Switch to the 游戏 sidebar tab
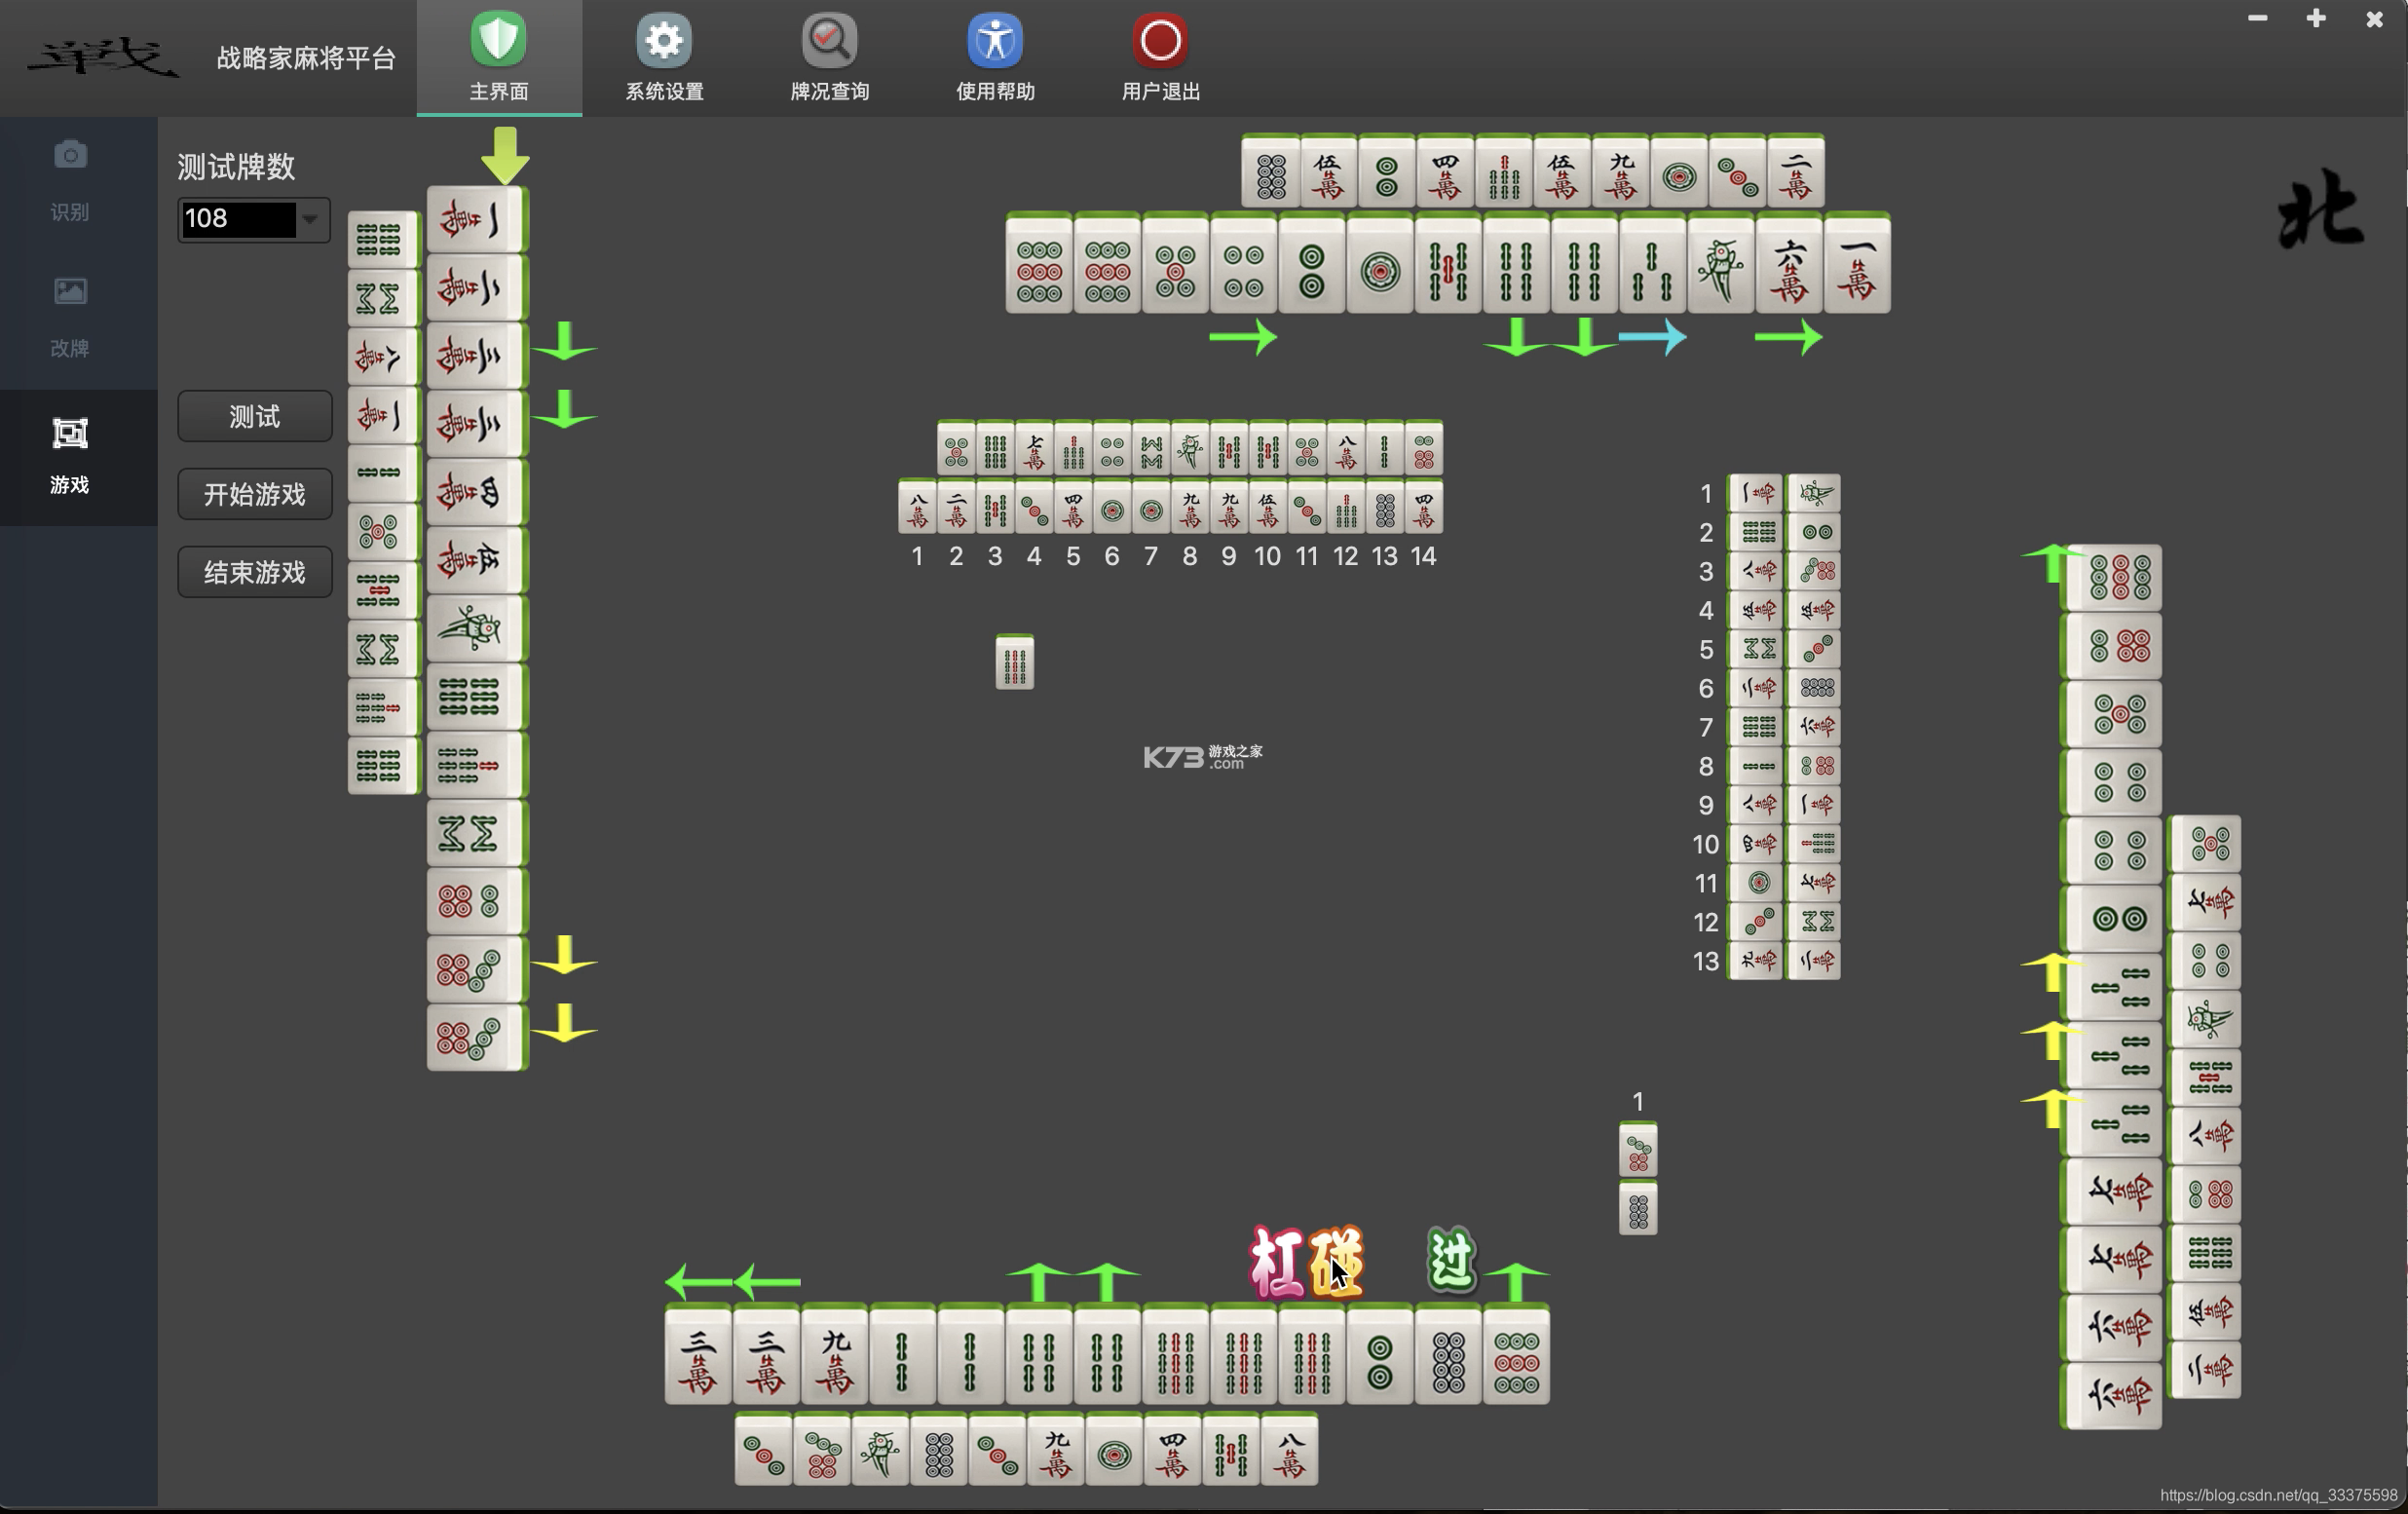This screenshot has width=2408, height=1514. (70, 456)
